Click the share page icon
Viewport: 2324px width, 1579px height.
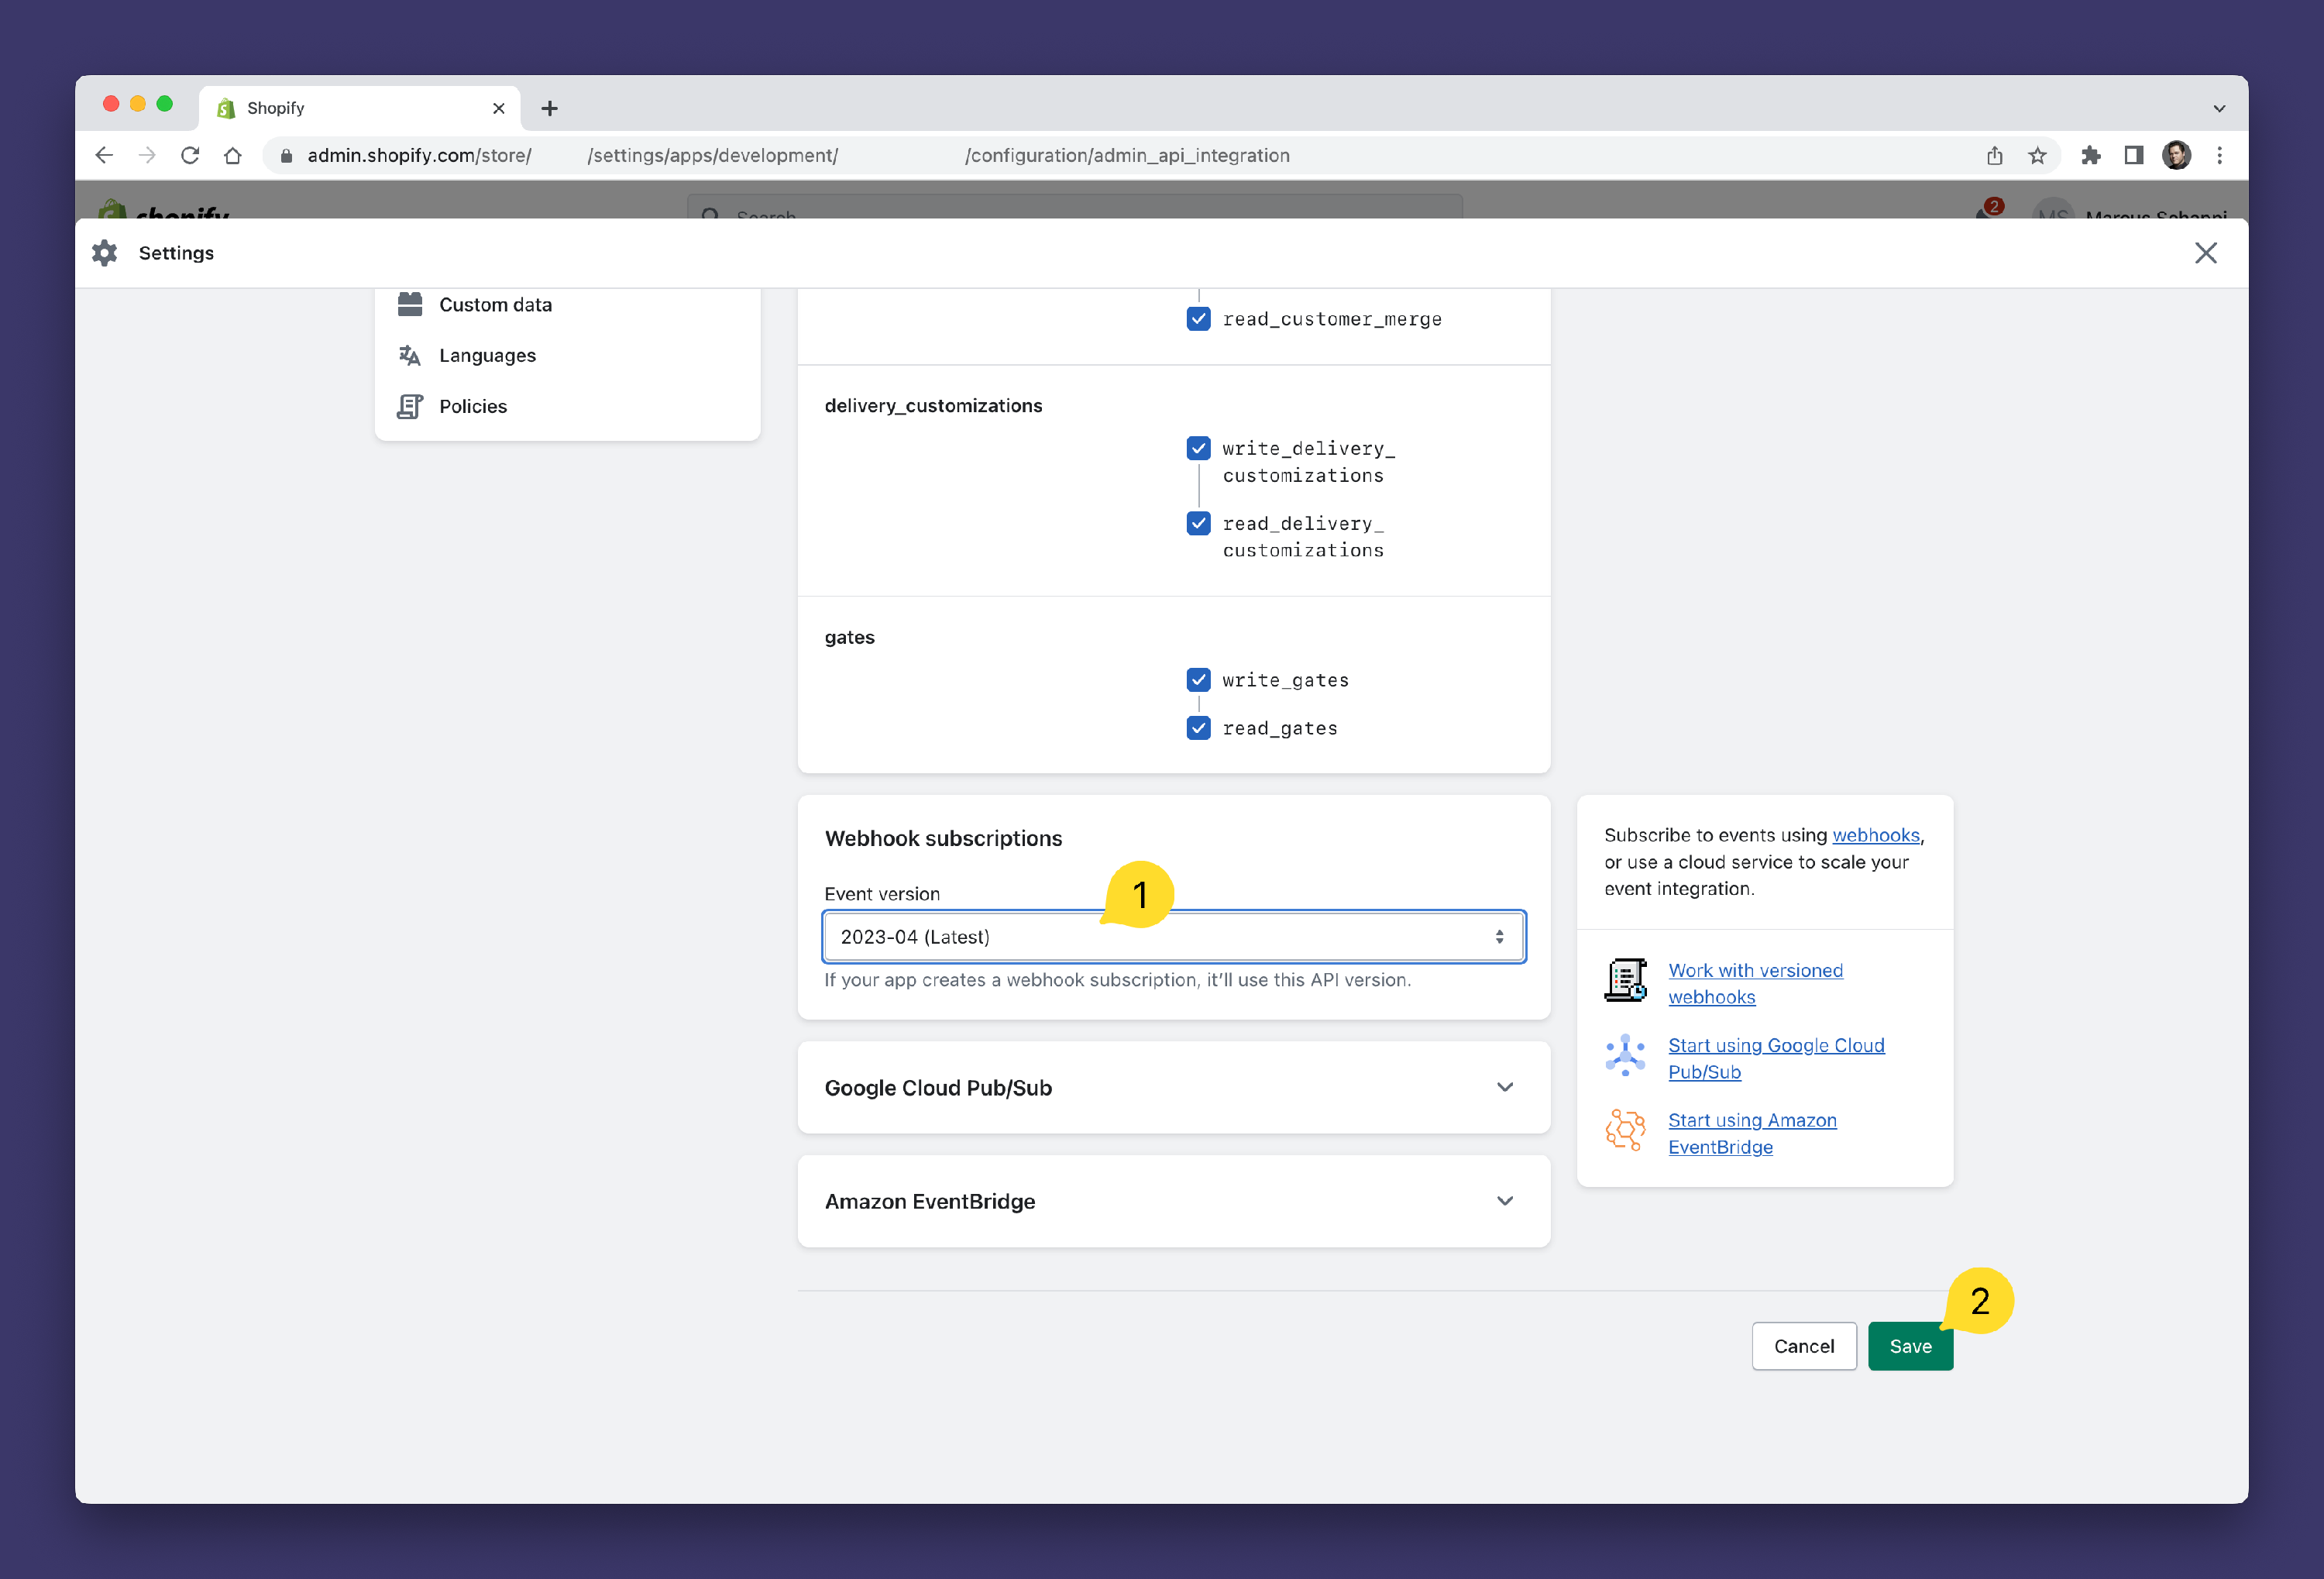tap(1994, 155)
